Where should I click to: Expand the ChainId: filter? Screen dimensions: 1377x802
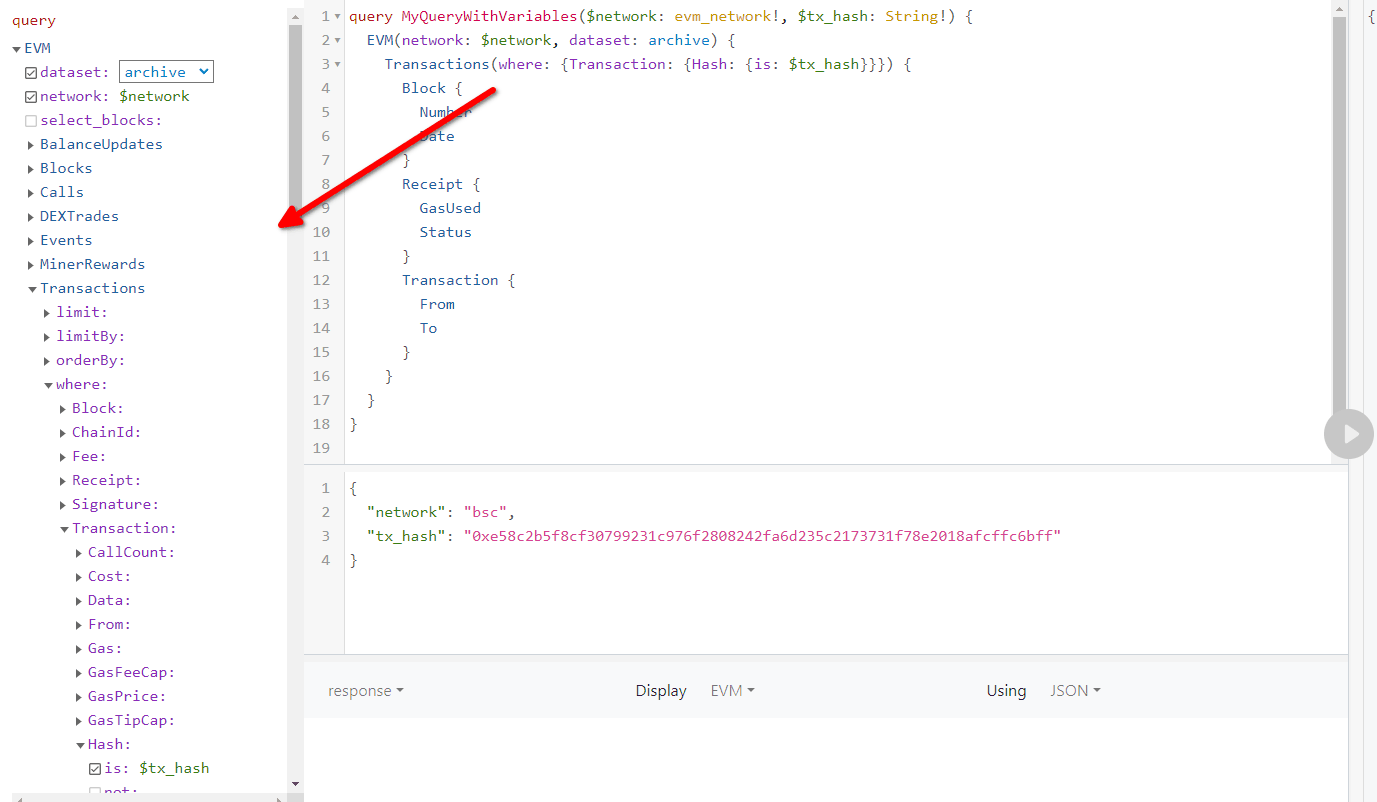coord(63,433)
